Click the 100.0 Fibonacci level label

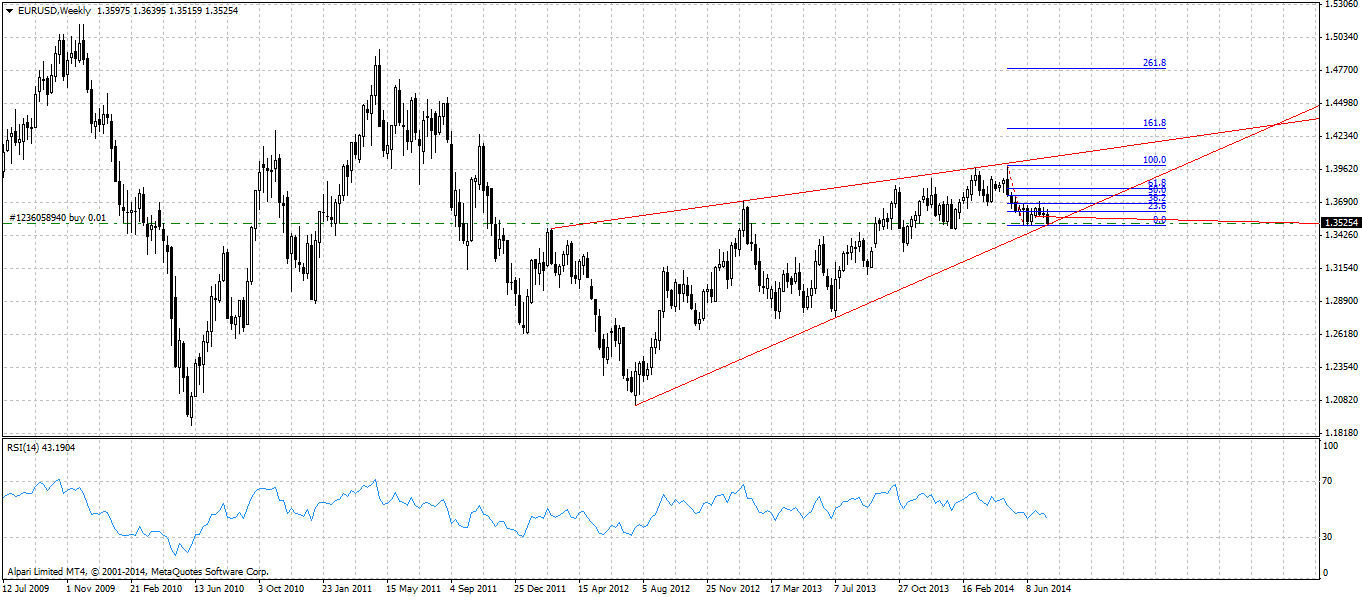coord(1154,160)
